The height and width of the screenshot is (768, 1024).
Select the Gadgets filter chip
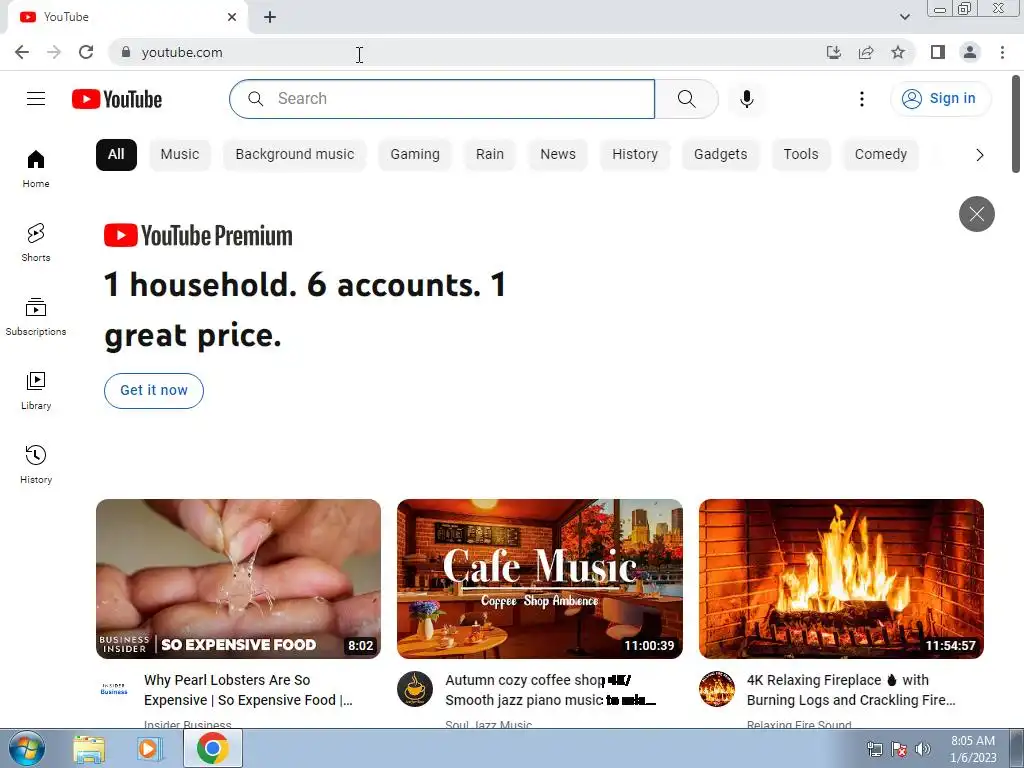pos(720,155)
